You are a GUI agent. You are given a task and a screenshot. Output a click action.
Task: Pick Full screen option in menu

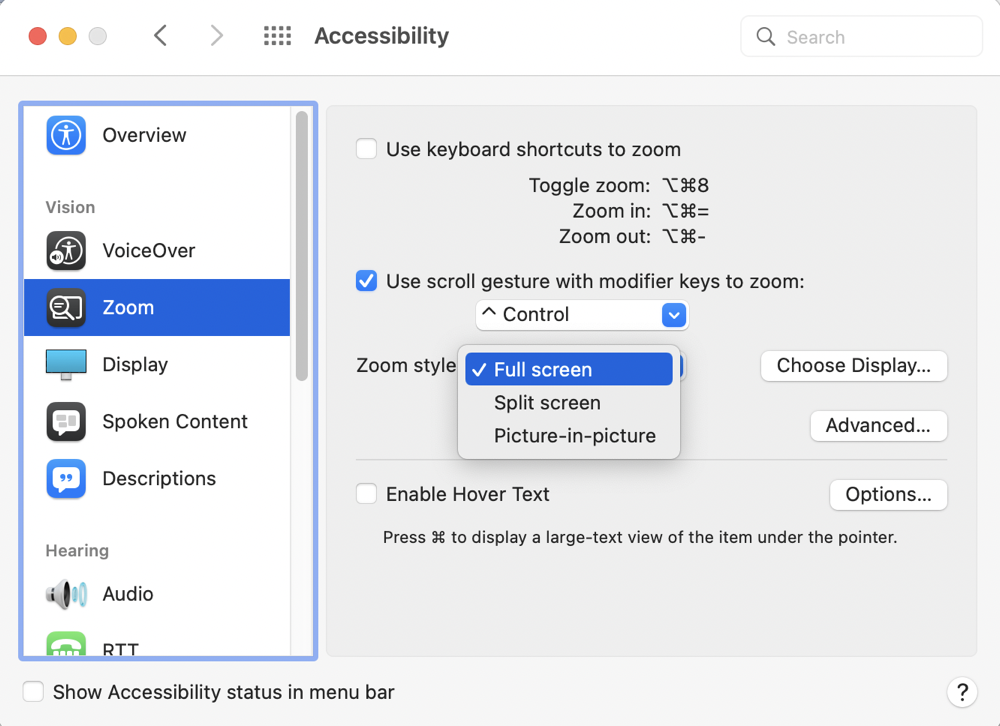(x=543, y=370)
